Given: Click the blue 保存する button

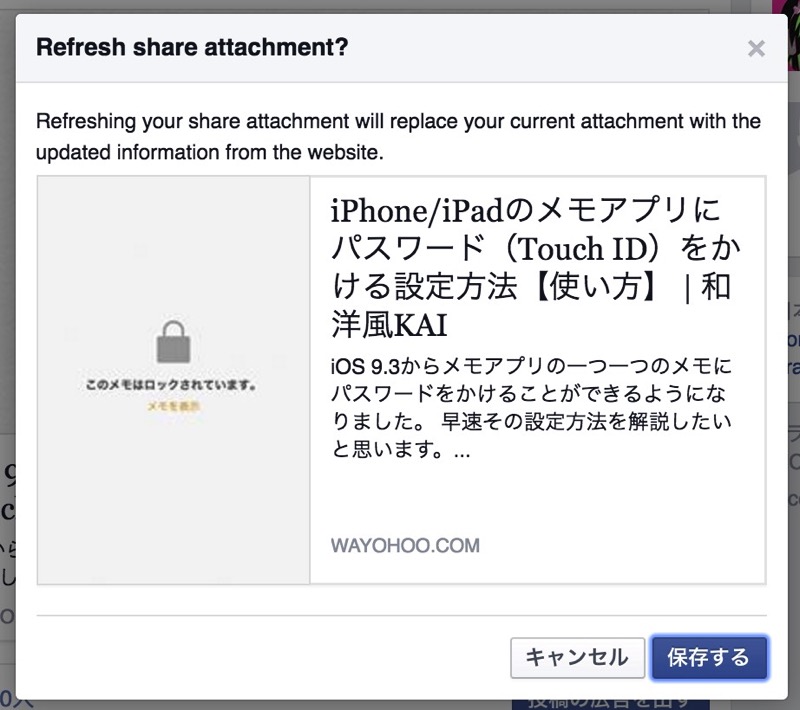Looking at the screenshot, I should pos(709,657).
